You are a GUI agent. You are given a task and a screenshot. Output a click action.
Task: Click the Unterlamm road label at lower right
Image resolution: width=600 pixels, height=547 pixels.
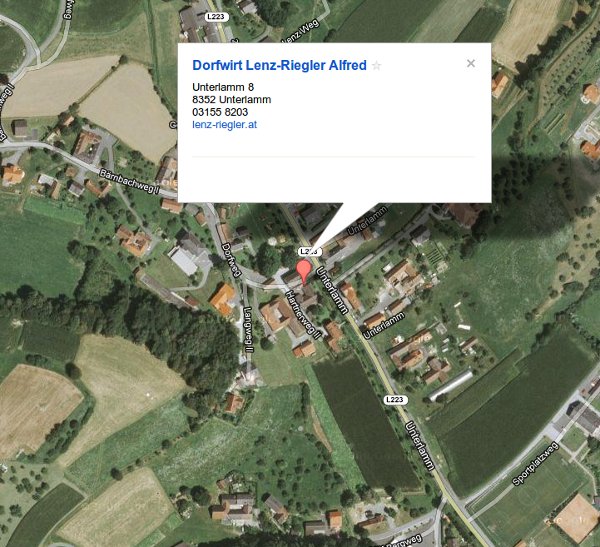click(420, 446)
